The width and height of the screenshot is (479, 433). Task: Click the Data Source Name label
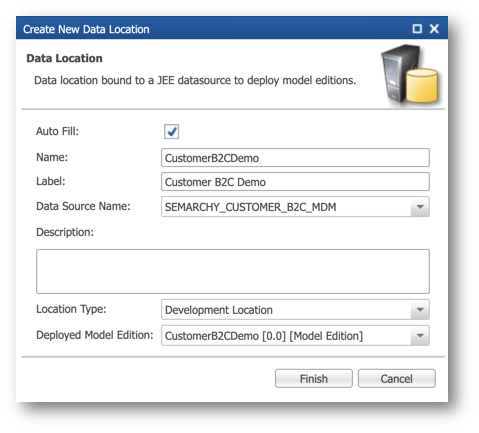(83, 206)
